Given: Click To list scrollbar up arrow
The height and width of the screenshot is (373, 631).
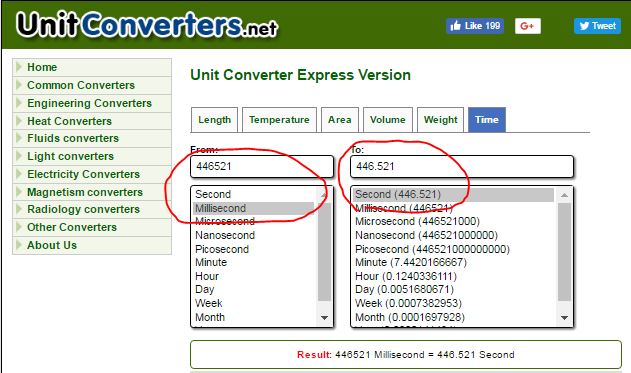Looking at the screenshot, I should tap(564, 195).
